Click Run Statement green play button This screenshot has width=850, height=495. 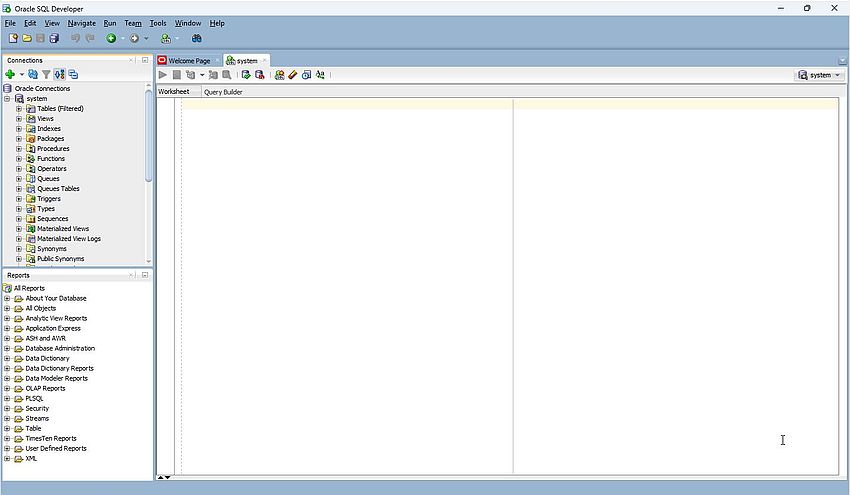(x=163, y=75)
